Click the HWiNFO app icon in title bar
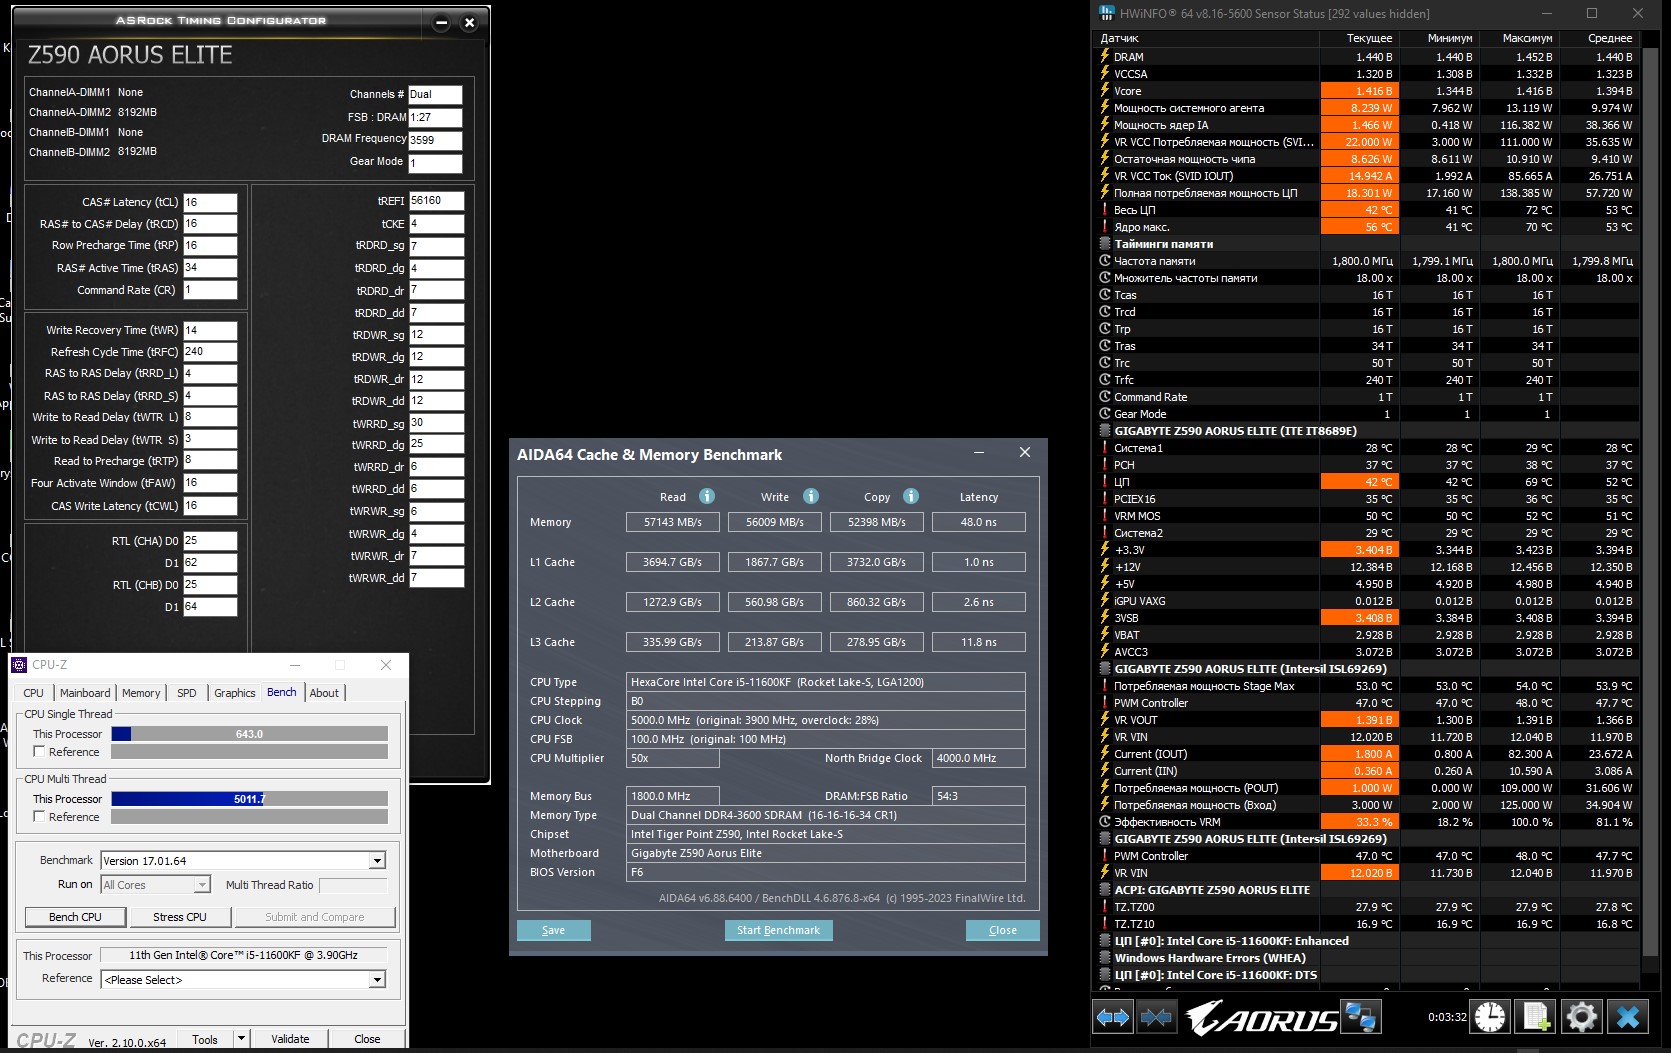The image size is (1671, 1053). tap(1106, 13)
